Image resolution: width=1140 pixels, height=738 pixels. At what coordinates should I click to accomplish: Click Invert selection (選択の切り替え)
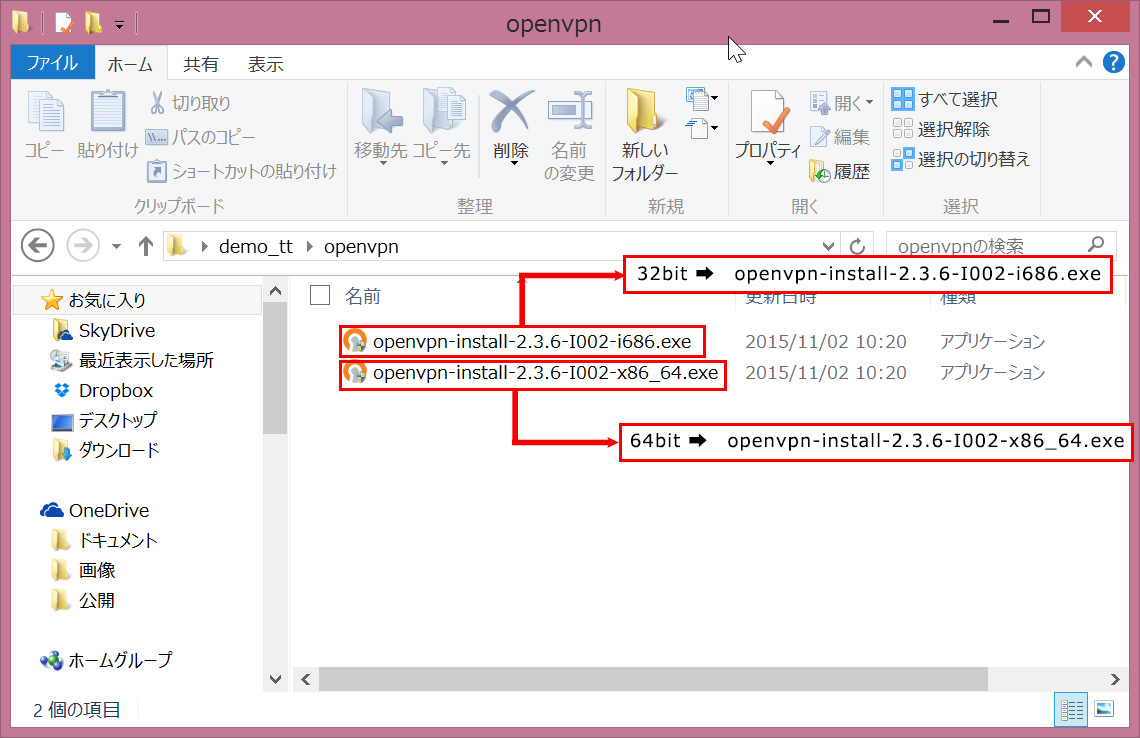pos(961,159)
